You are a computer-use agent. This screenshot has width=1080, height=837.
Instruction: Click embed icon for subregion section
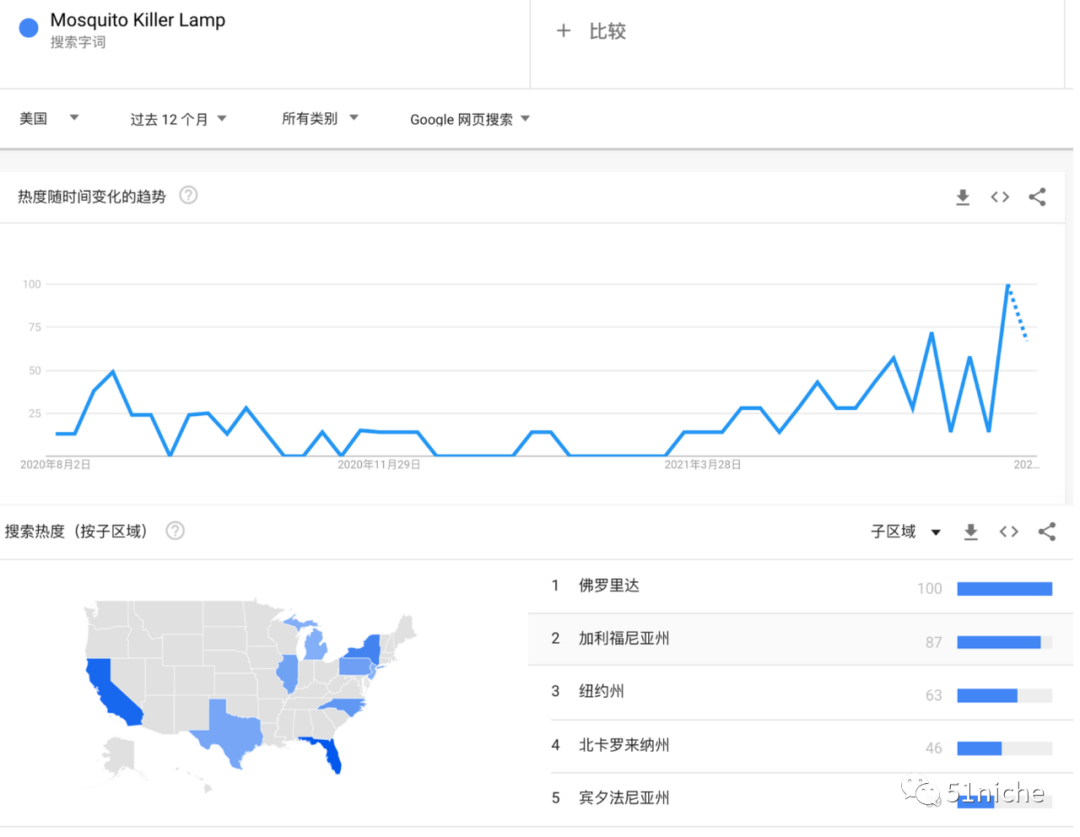click(x=1009, y=532)
